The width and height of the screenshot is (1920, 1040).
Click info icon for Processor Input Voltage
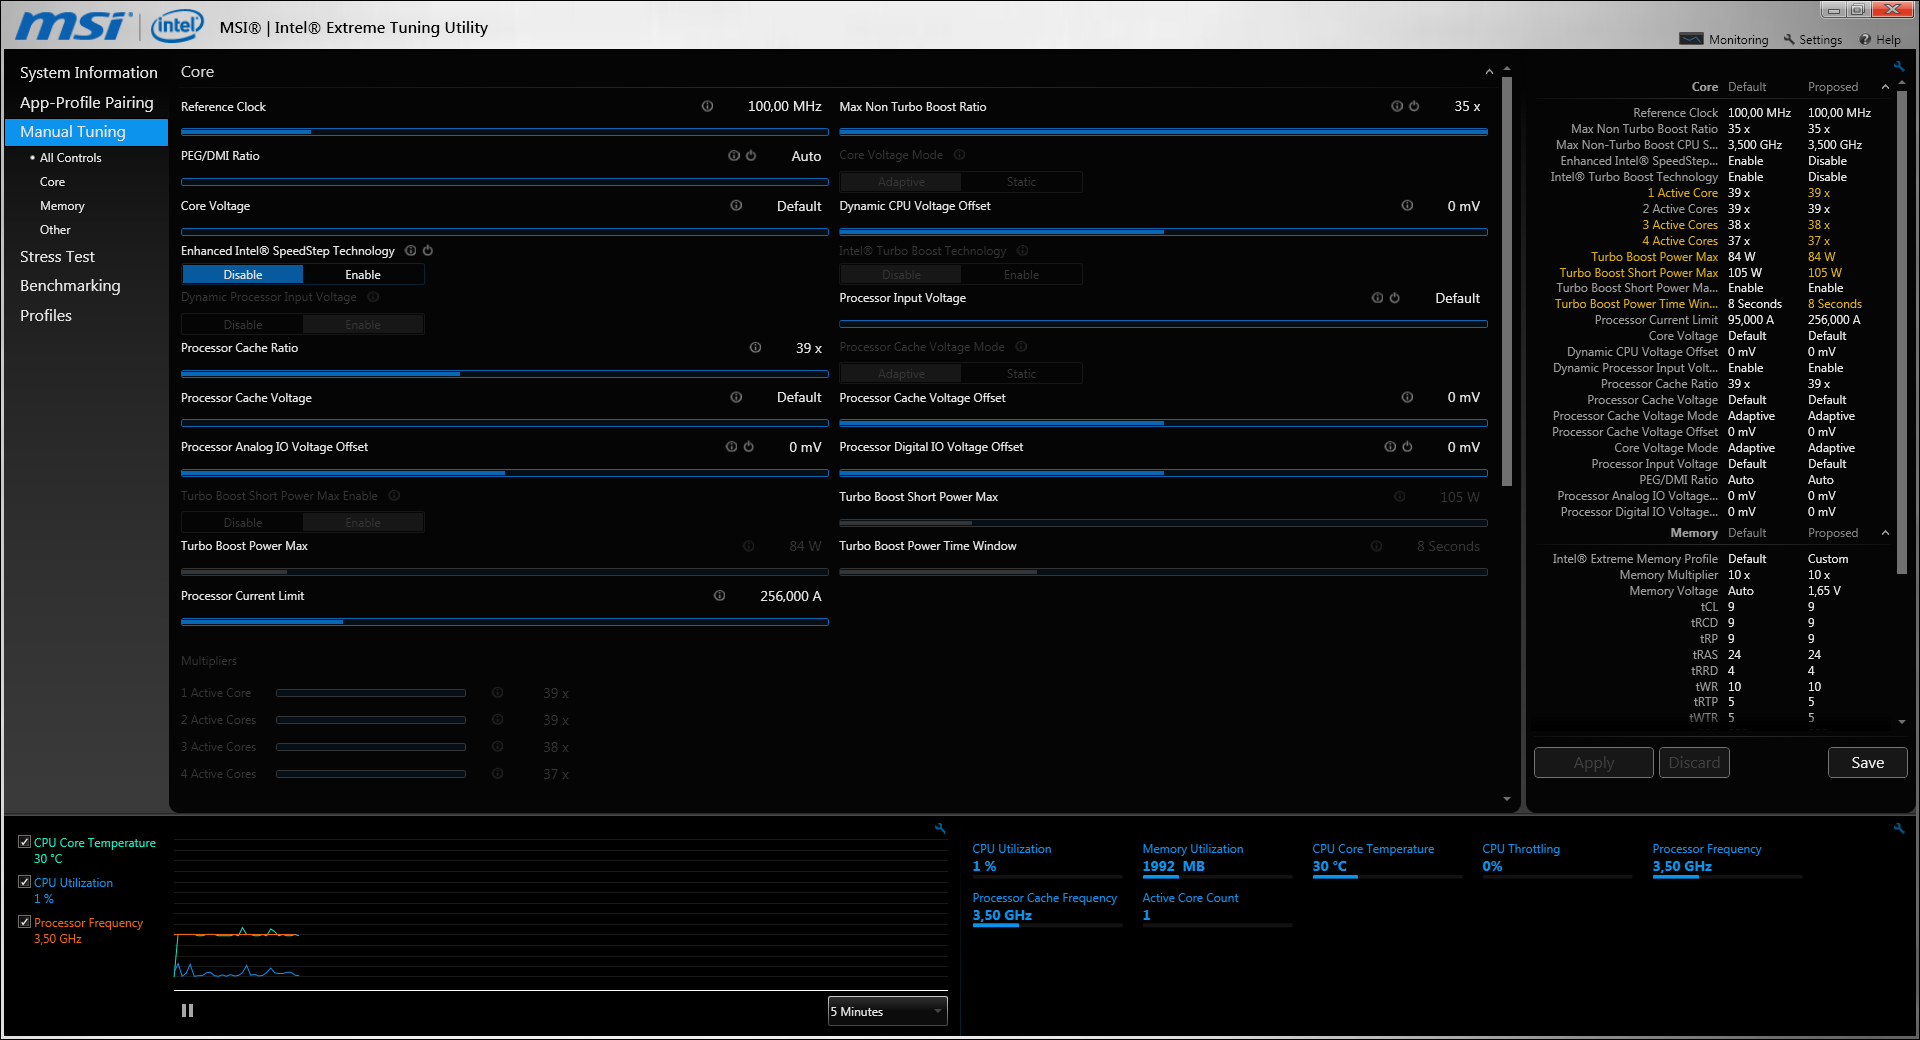point(1377,298)
